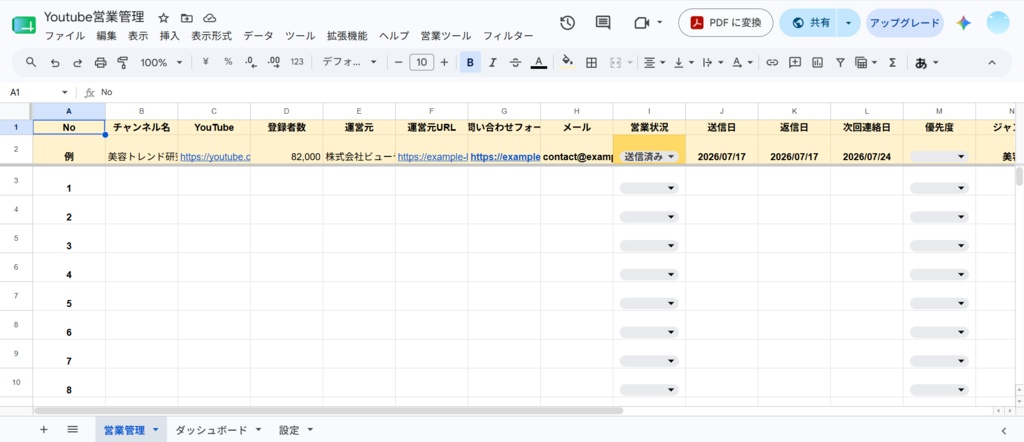This screenshot has height=442, width=1024.
Task: Open the filter views menu
Action: 866,63
